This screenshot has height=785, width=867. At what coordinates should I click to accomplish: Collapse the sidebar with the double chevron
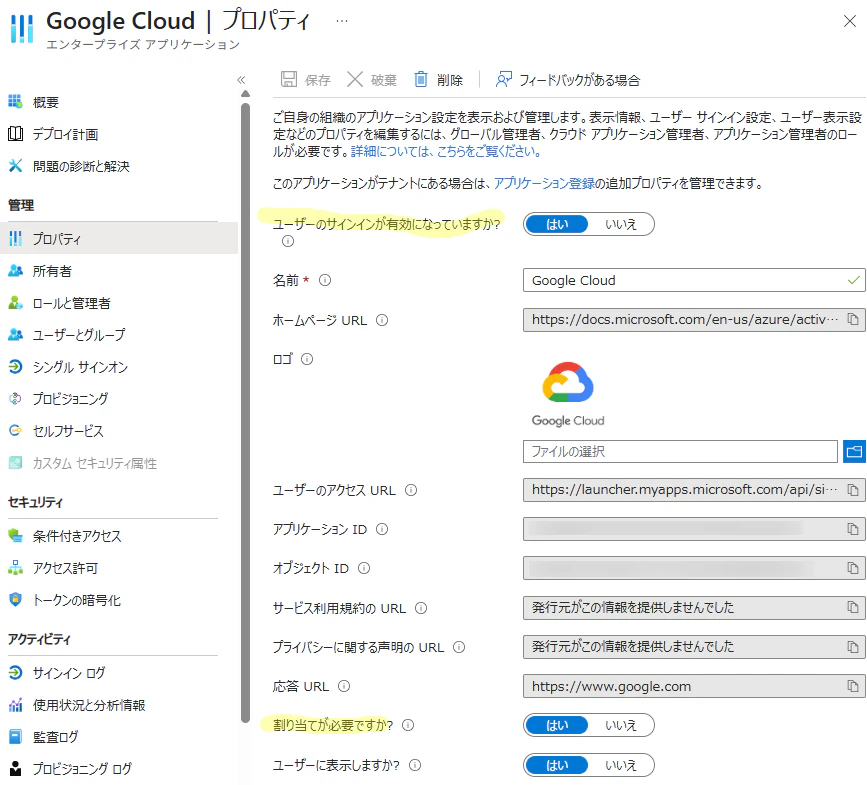point(241,80)
